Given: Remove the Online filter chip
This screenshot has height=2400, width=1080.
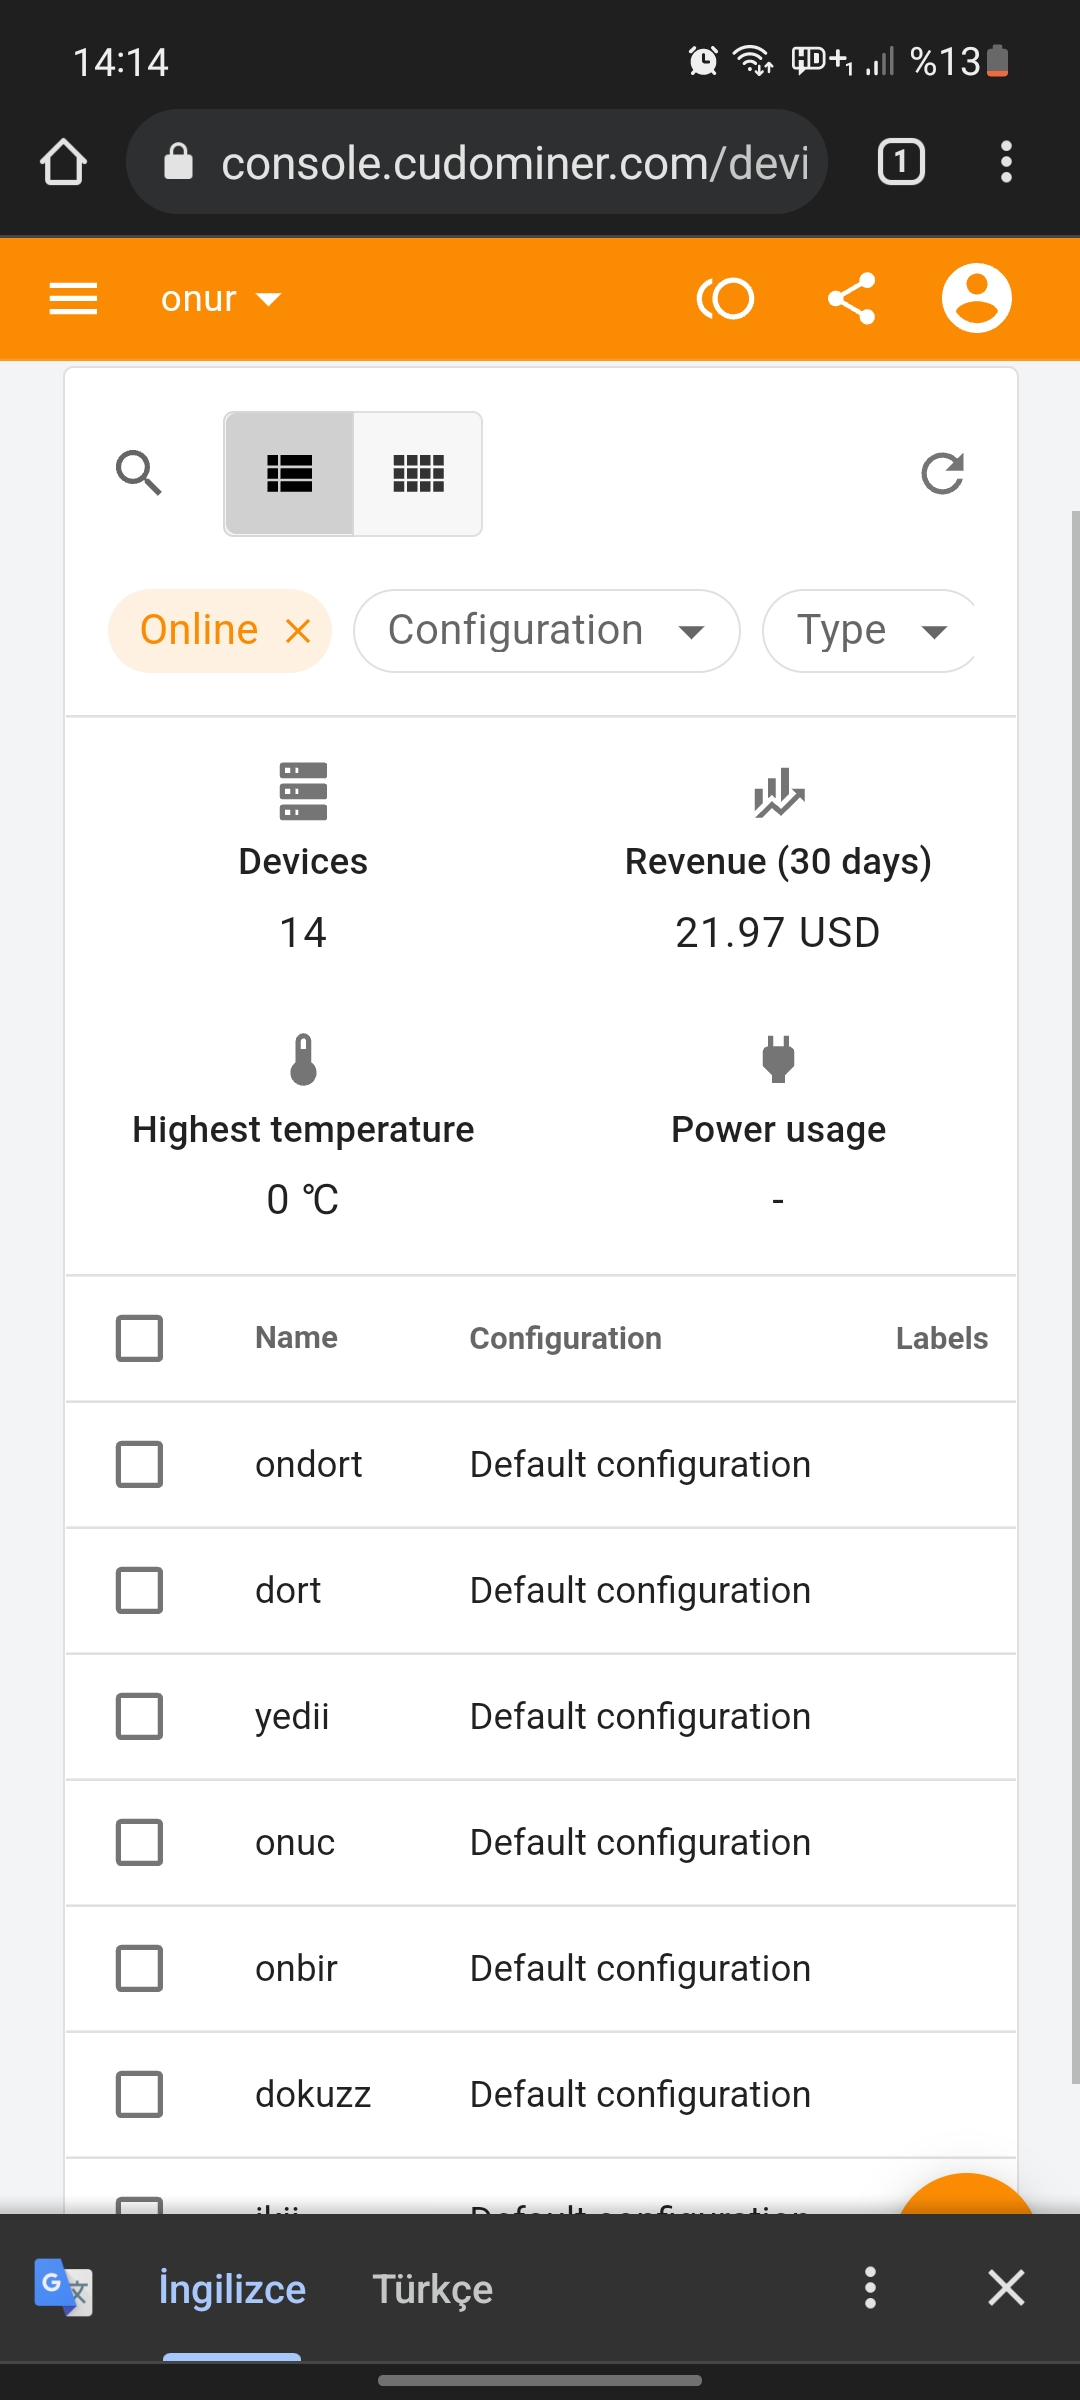Looking at the screenshot, I should (x=298, y=631).
